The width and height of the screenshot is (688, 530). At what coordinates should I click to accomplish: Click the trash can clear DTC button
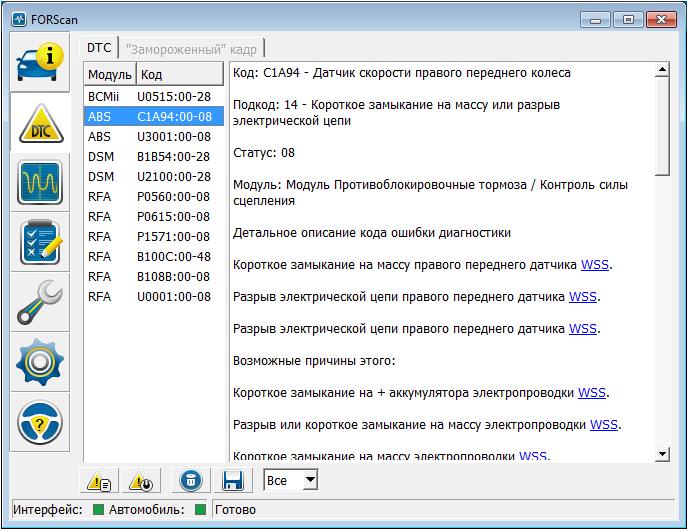tap(191, 480)
